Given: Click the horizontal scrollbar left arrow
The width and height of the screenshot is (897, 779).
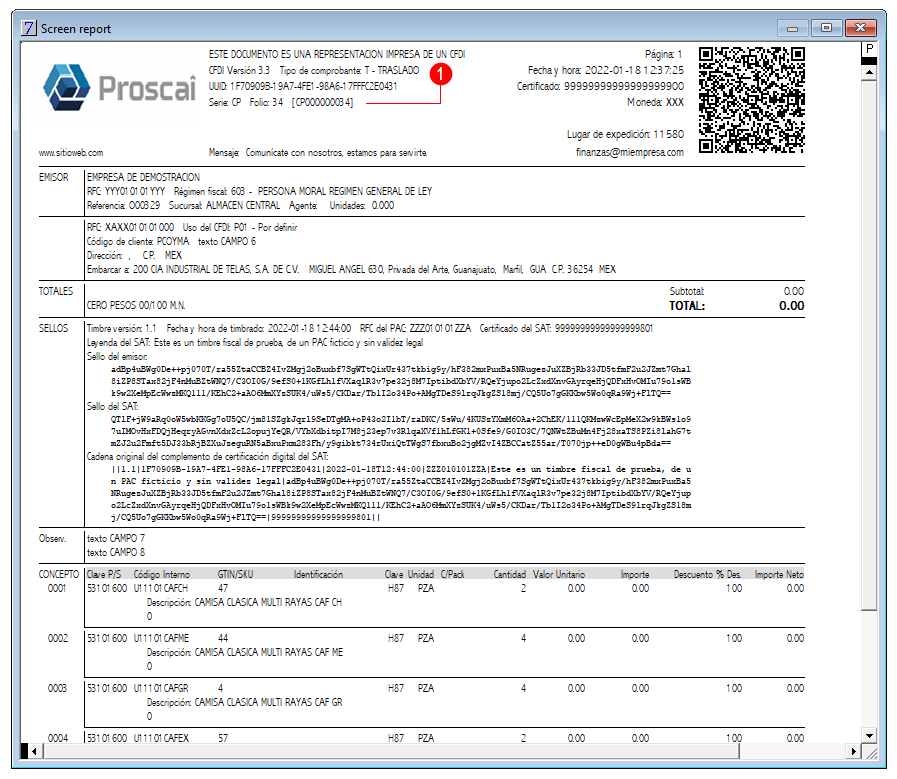Looking at the screenshot, I should pyautogui.click(x=35, y=751).
